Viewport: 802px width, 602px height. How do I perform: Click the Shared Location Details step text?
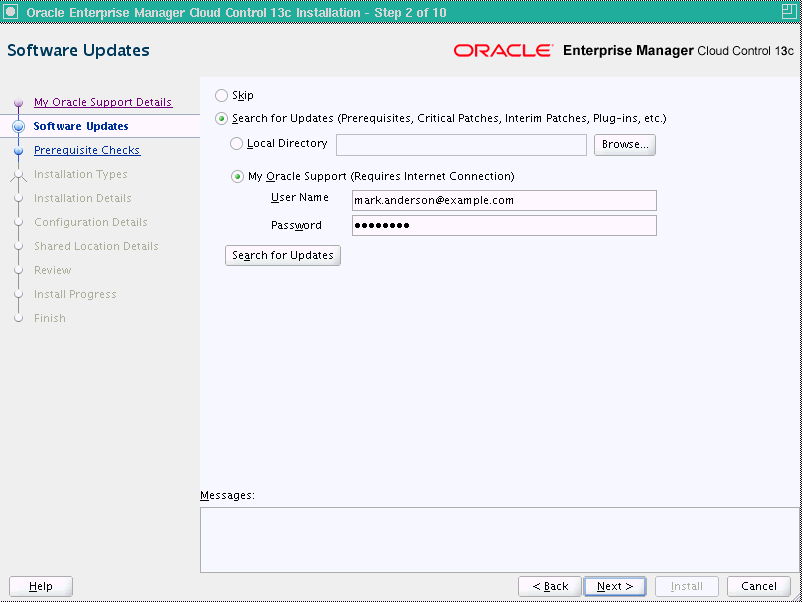(96, 247)
